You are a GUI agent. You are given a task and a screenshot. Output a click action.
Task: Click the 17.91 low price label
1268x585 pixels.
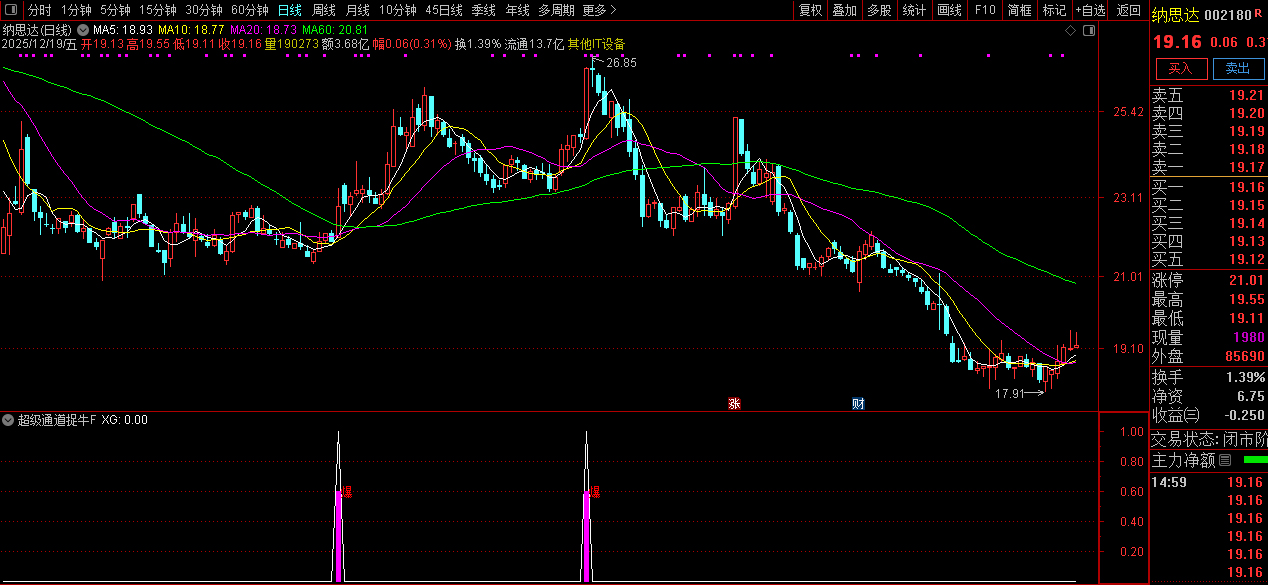point(1010,393)
